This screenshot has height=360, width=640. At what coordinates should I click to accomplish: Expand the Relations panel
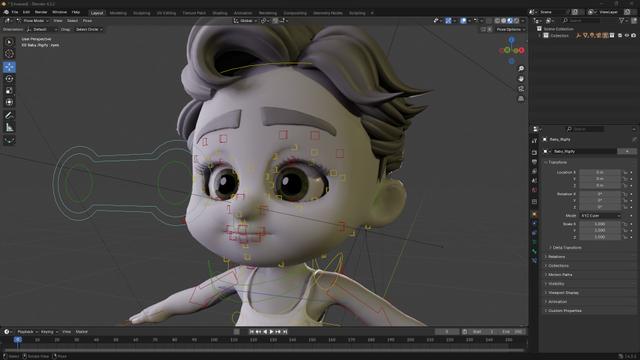click(x=557, y=257)
